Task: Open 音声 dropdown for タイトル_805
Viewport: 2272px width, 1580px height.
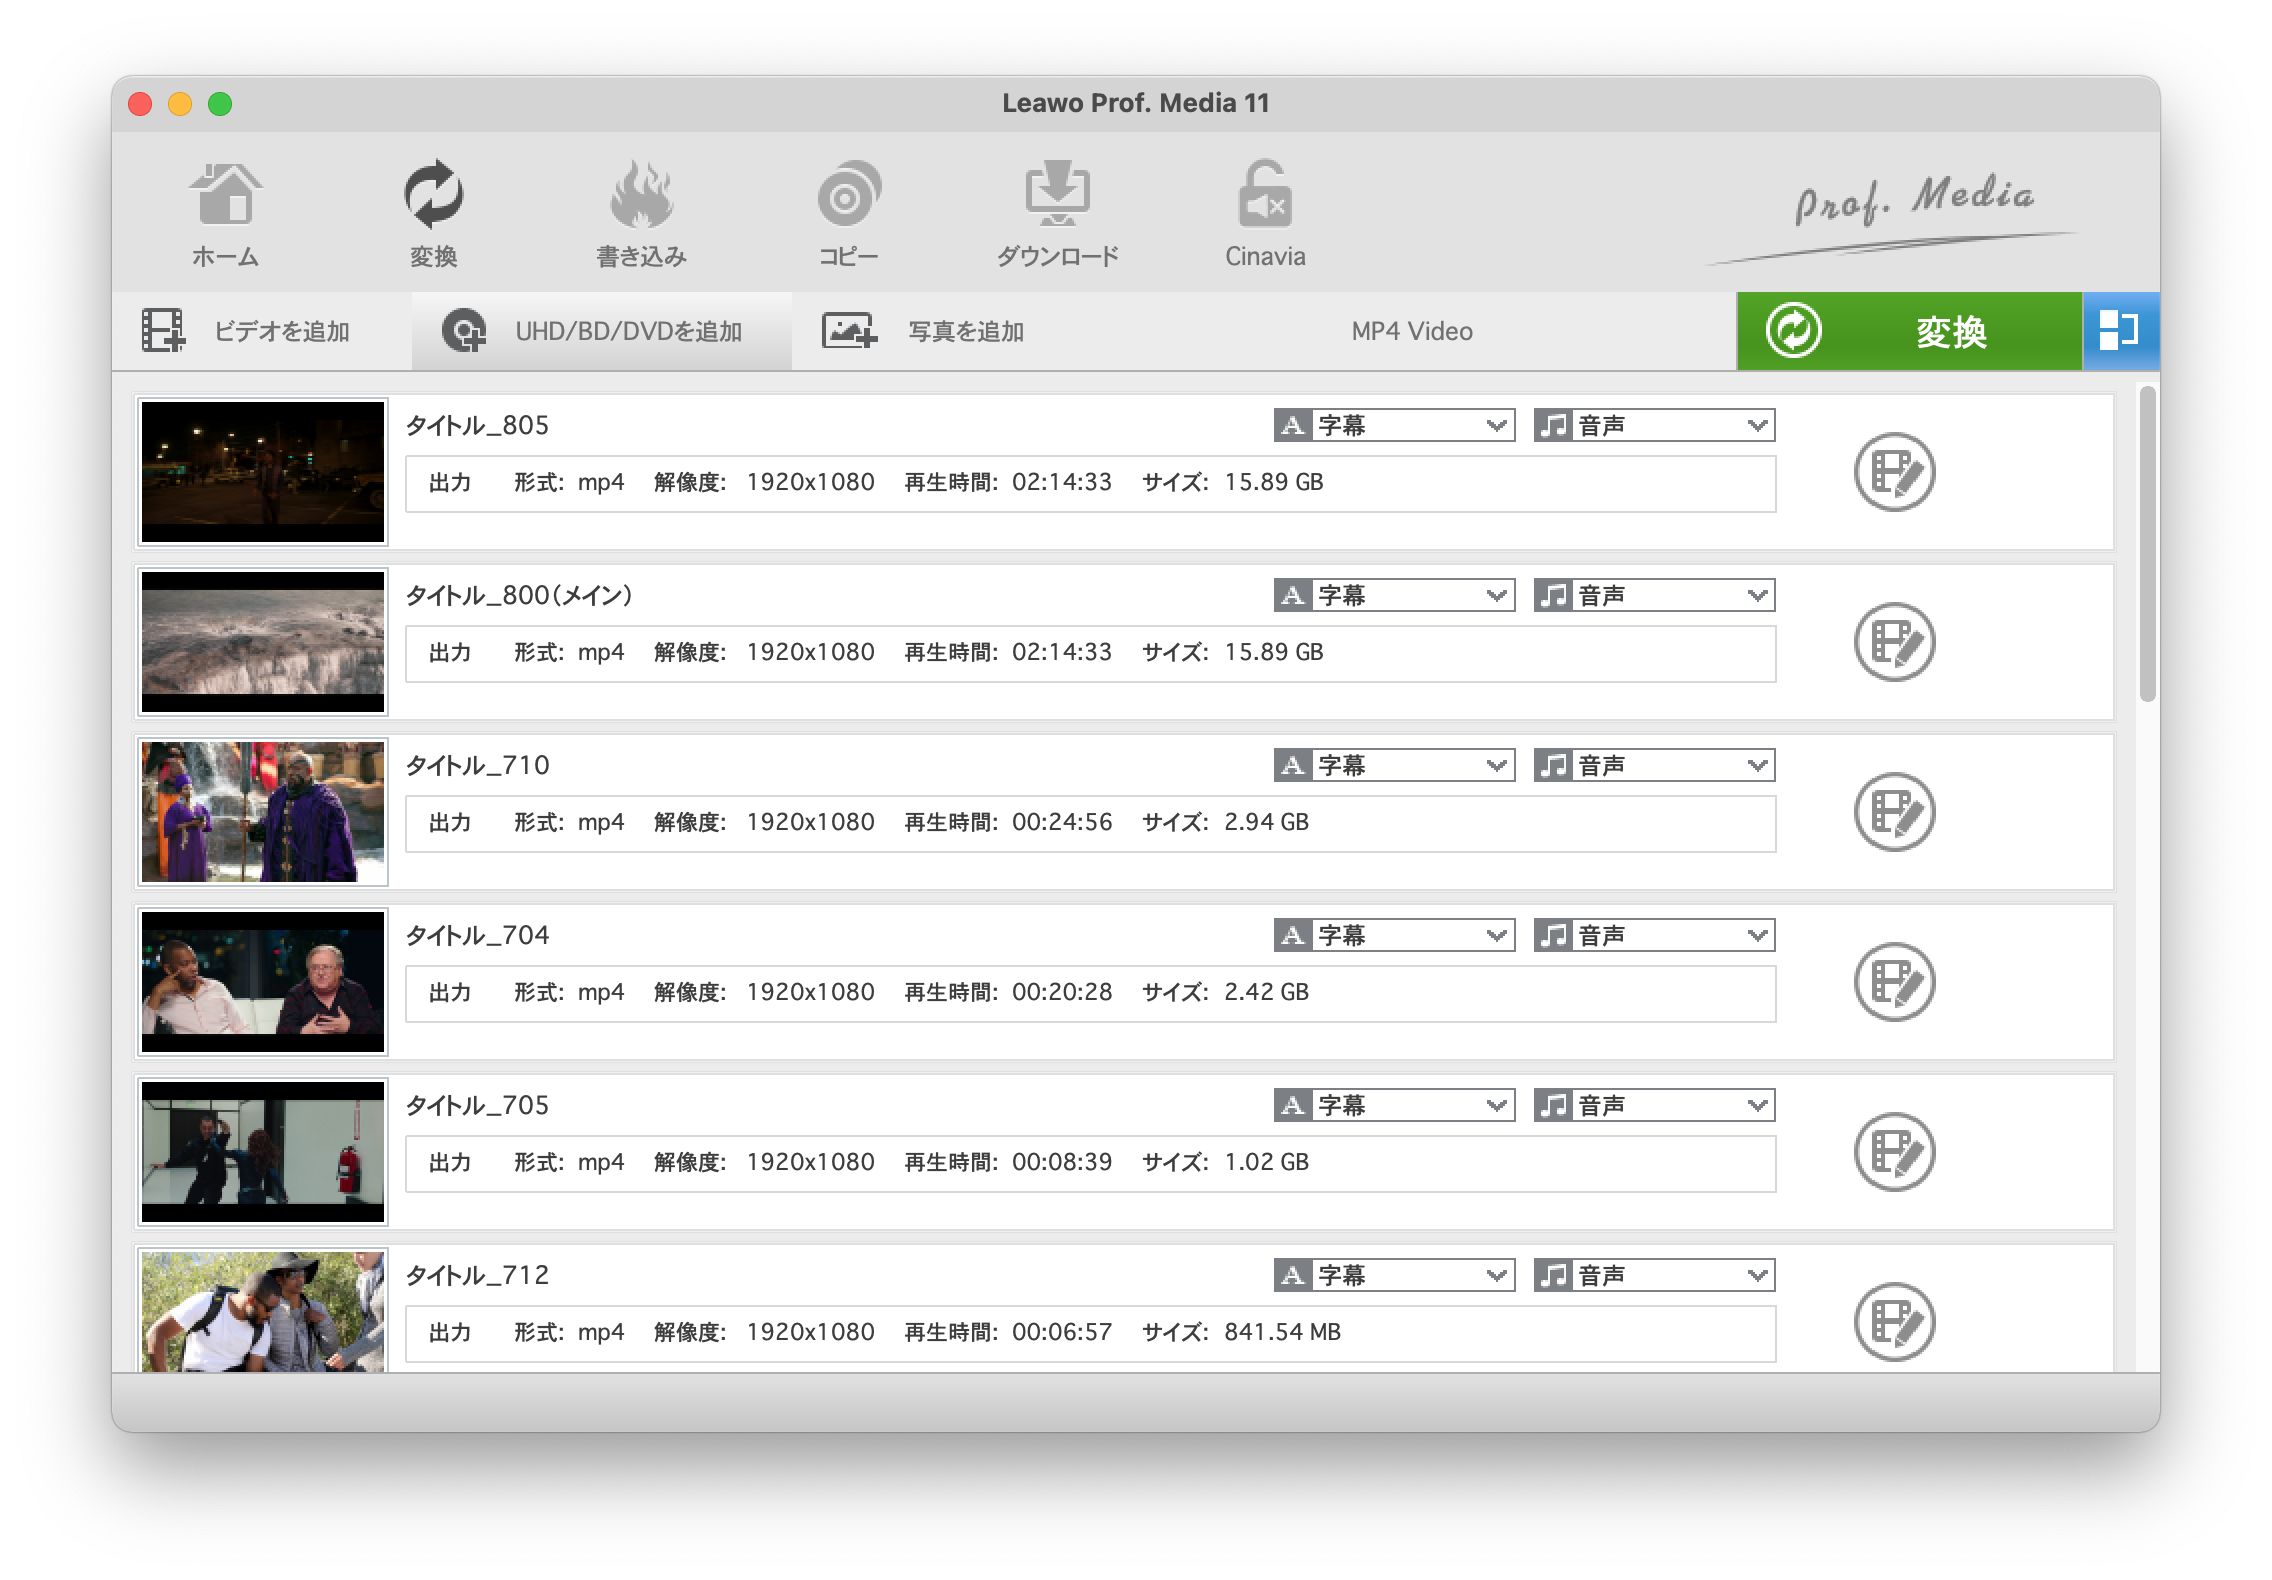Action: pos(1654,425)
